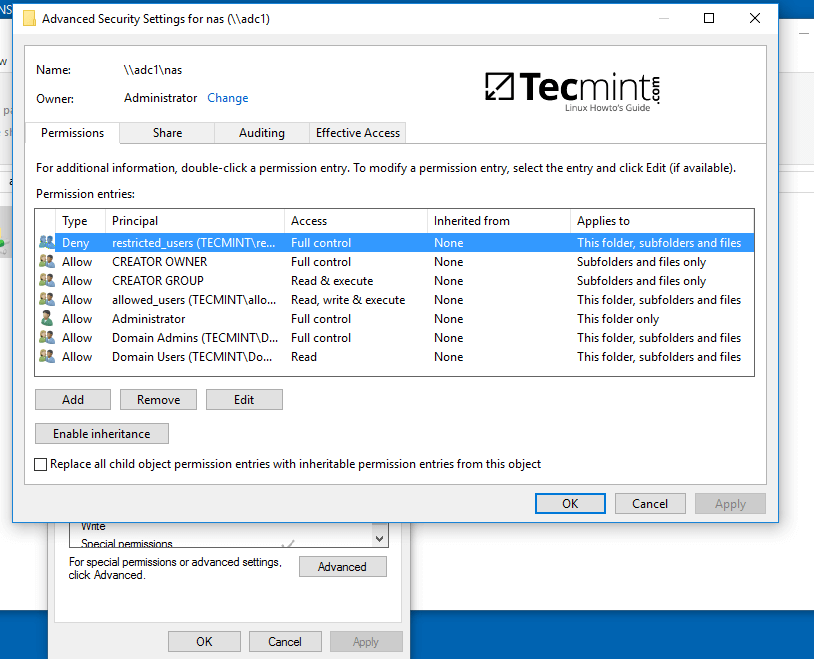This screenshot has height=659, width=814.
Task: Click the single-user icon beside Administrator
Action: pos(47,318)
